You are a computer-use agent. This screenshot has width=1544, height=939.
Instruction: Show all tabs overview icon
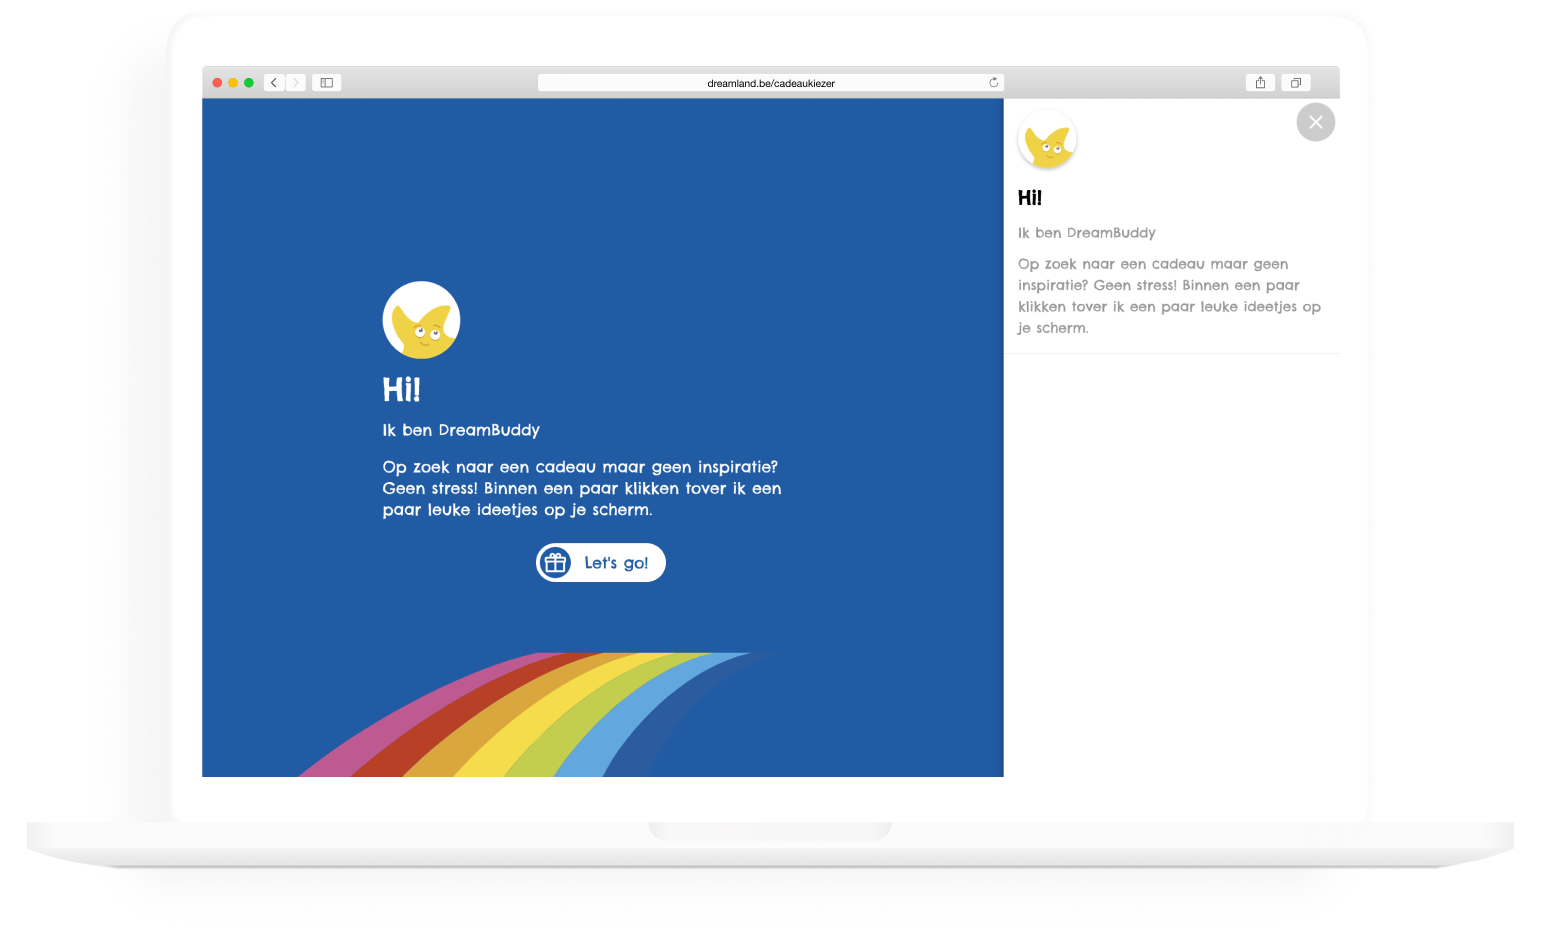(x=1296, y=83)
